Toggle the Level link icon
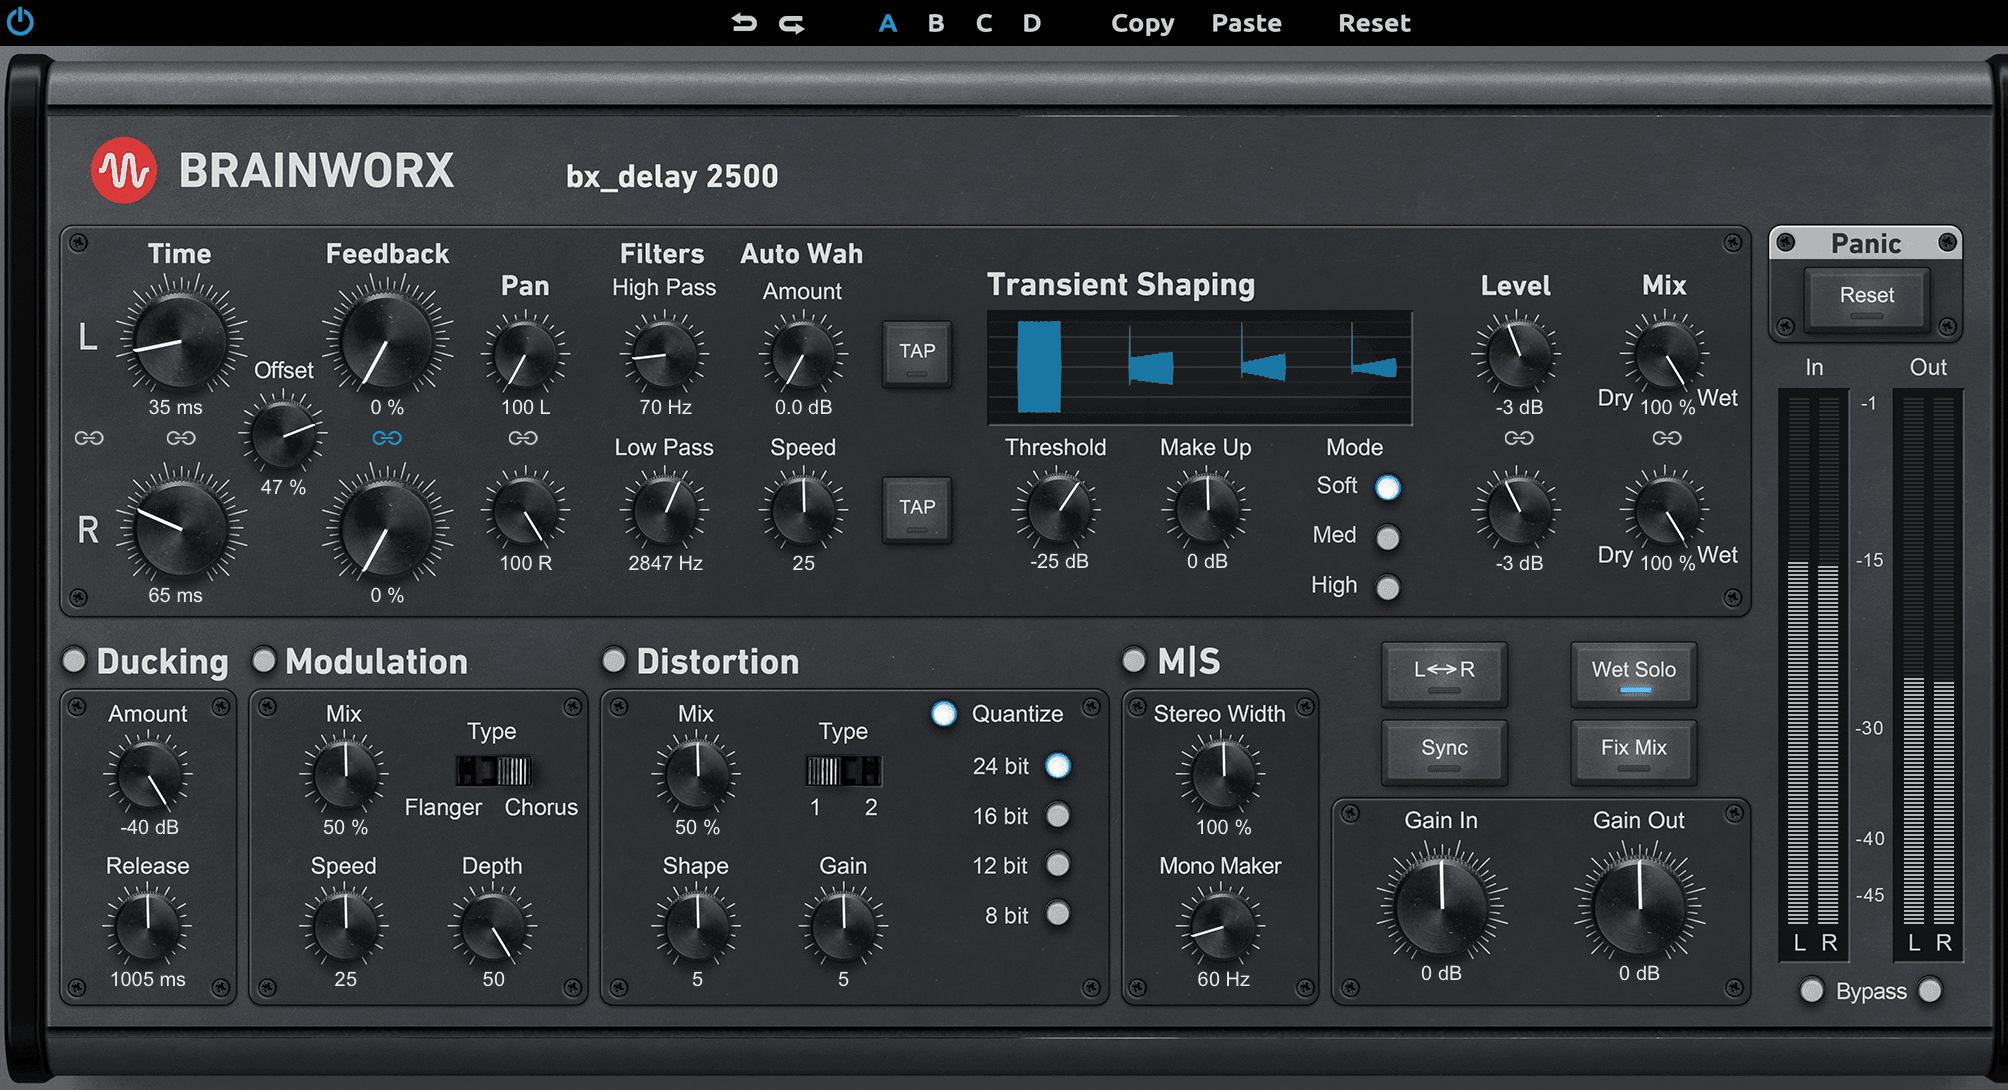Screen dimensions: 2008x1090 pyautogui.click(x=1519, y=438)
